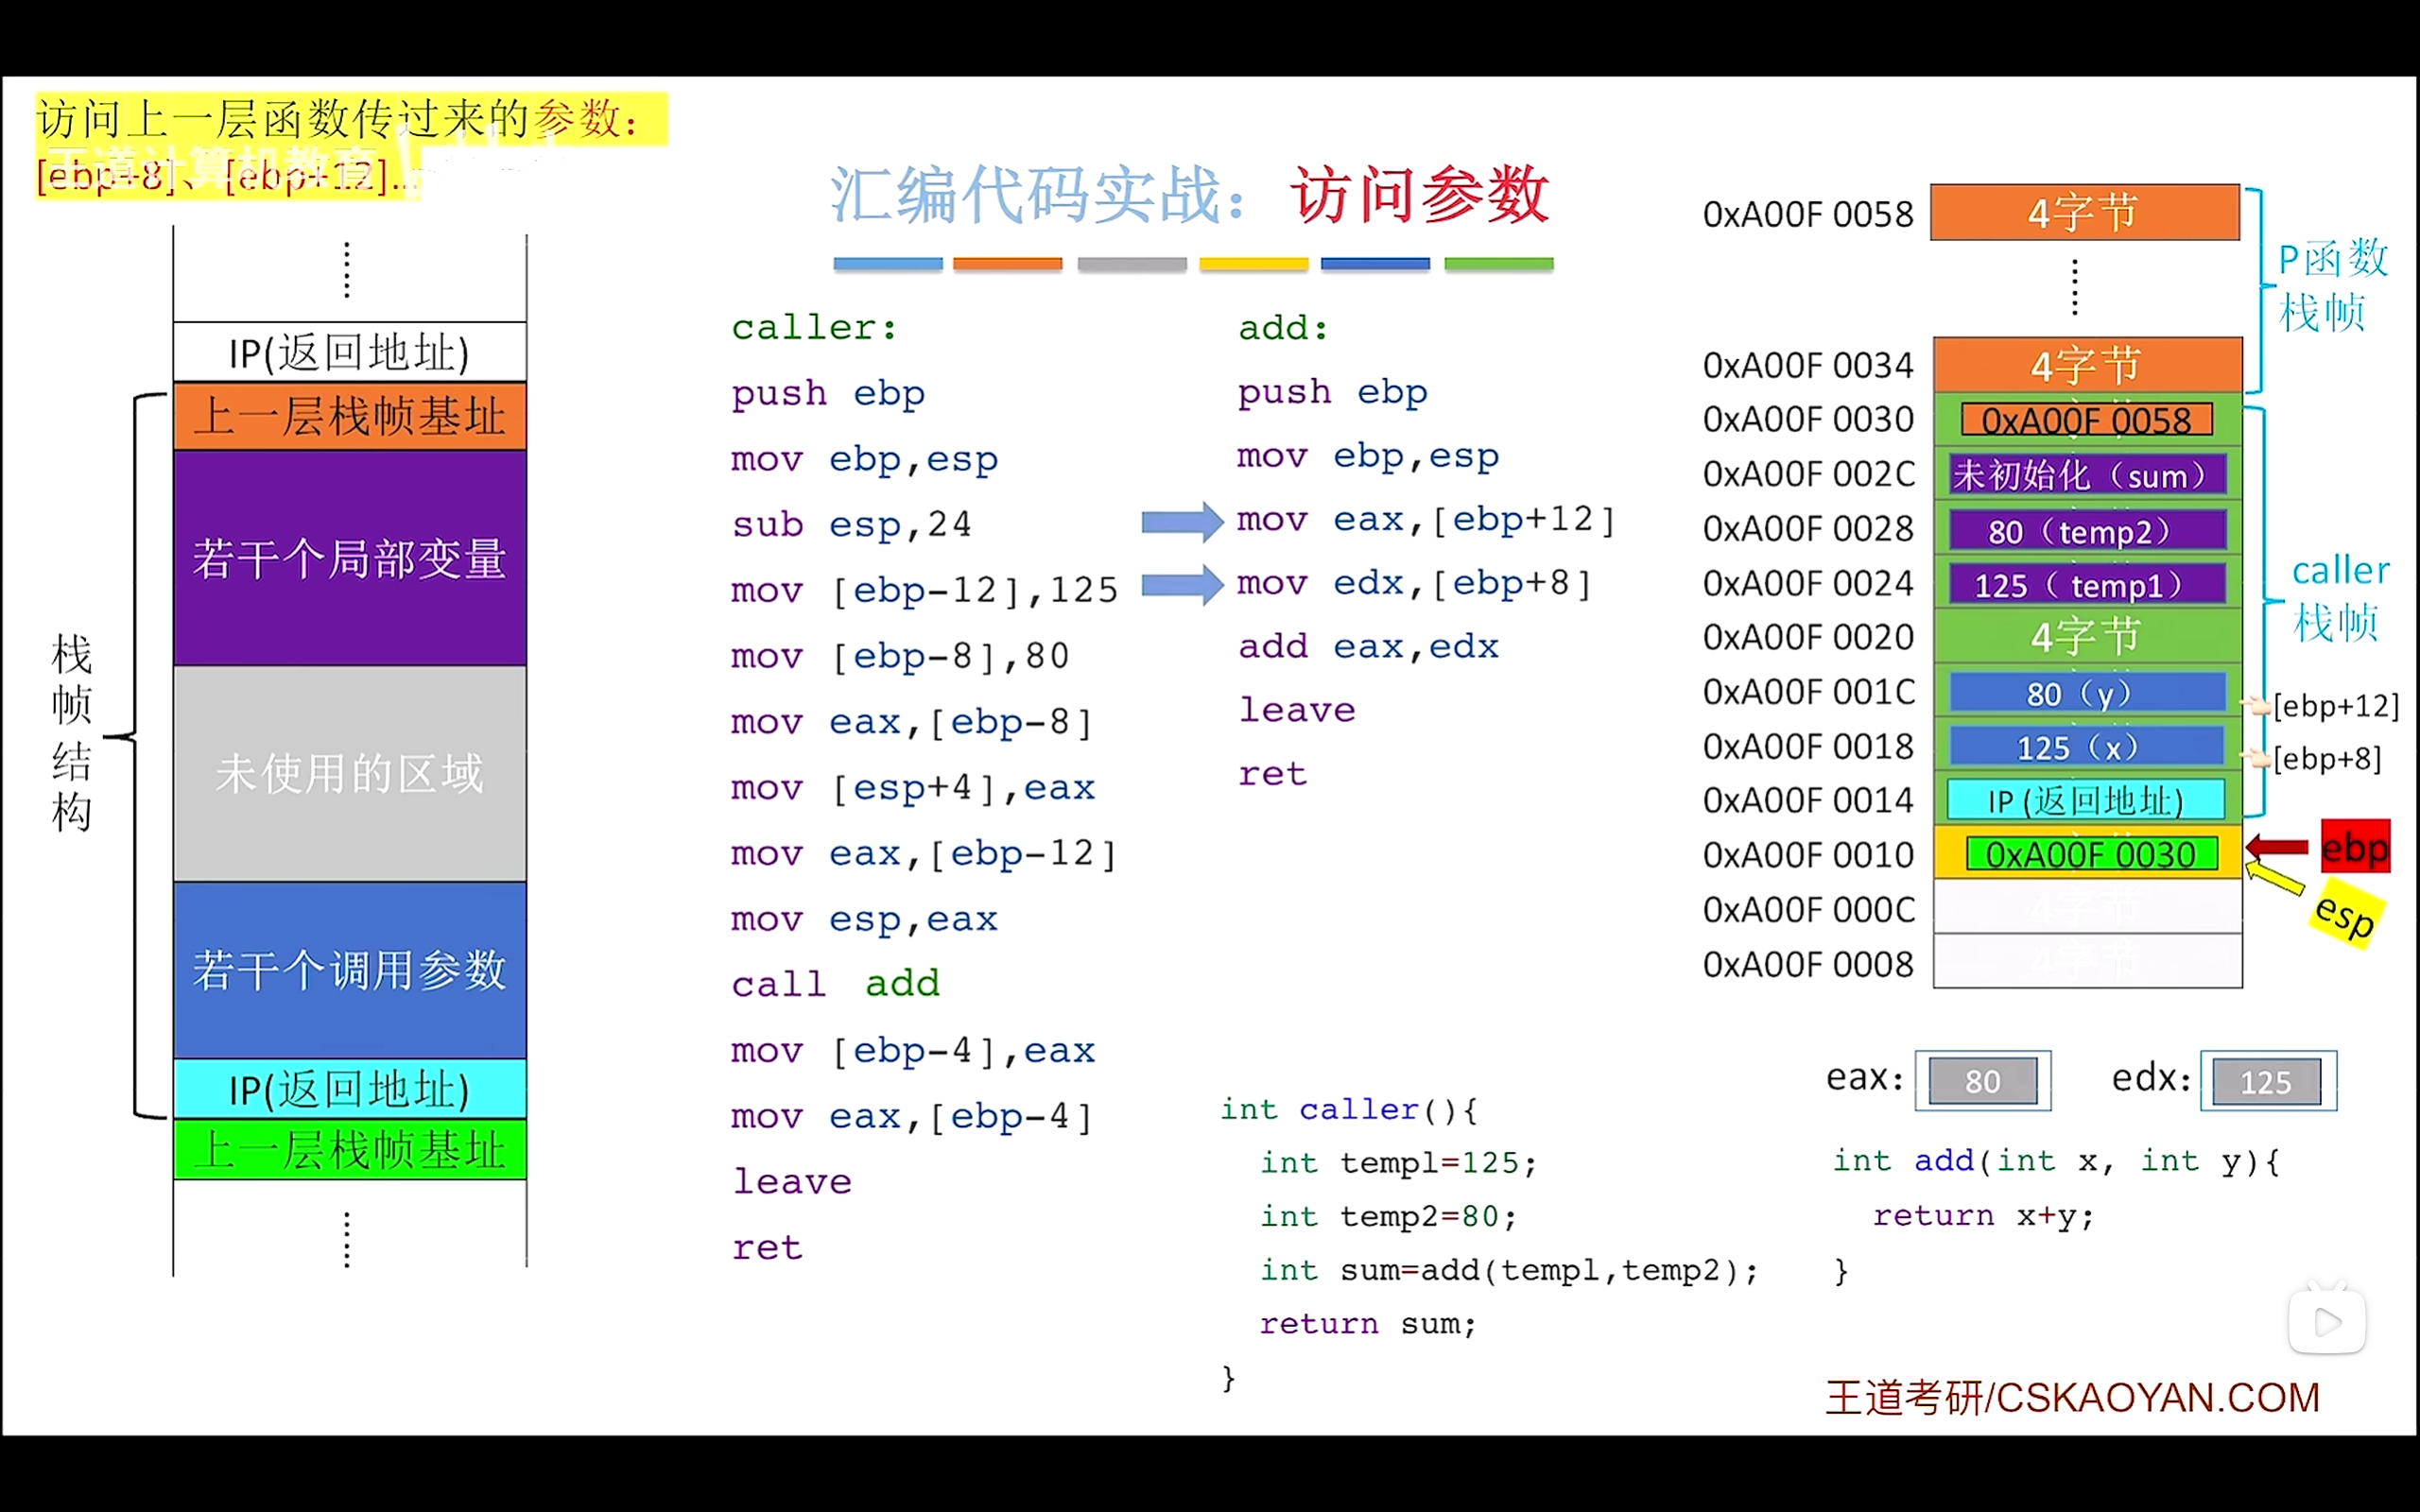Screen dimensions: 2420x1512
Task: Click the yellow esp arrow pointer
Action: coord(2274,879)
